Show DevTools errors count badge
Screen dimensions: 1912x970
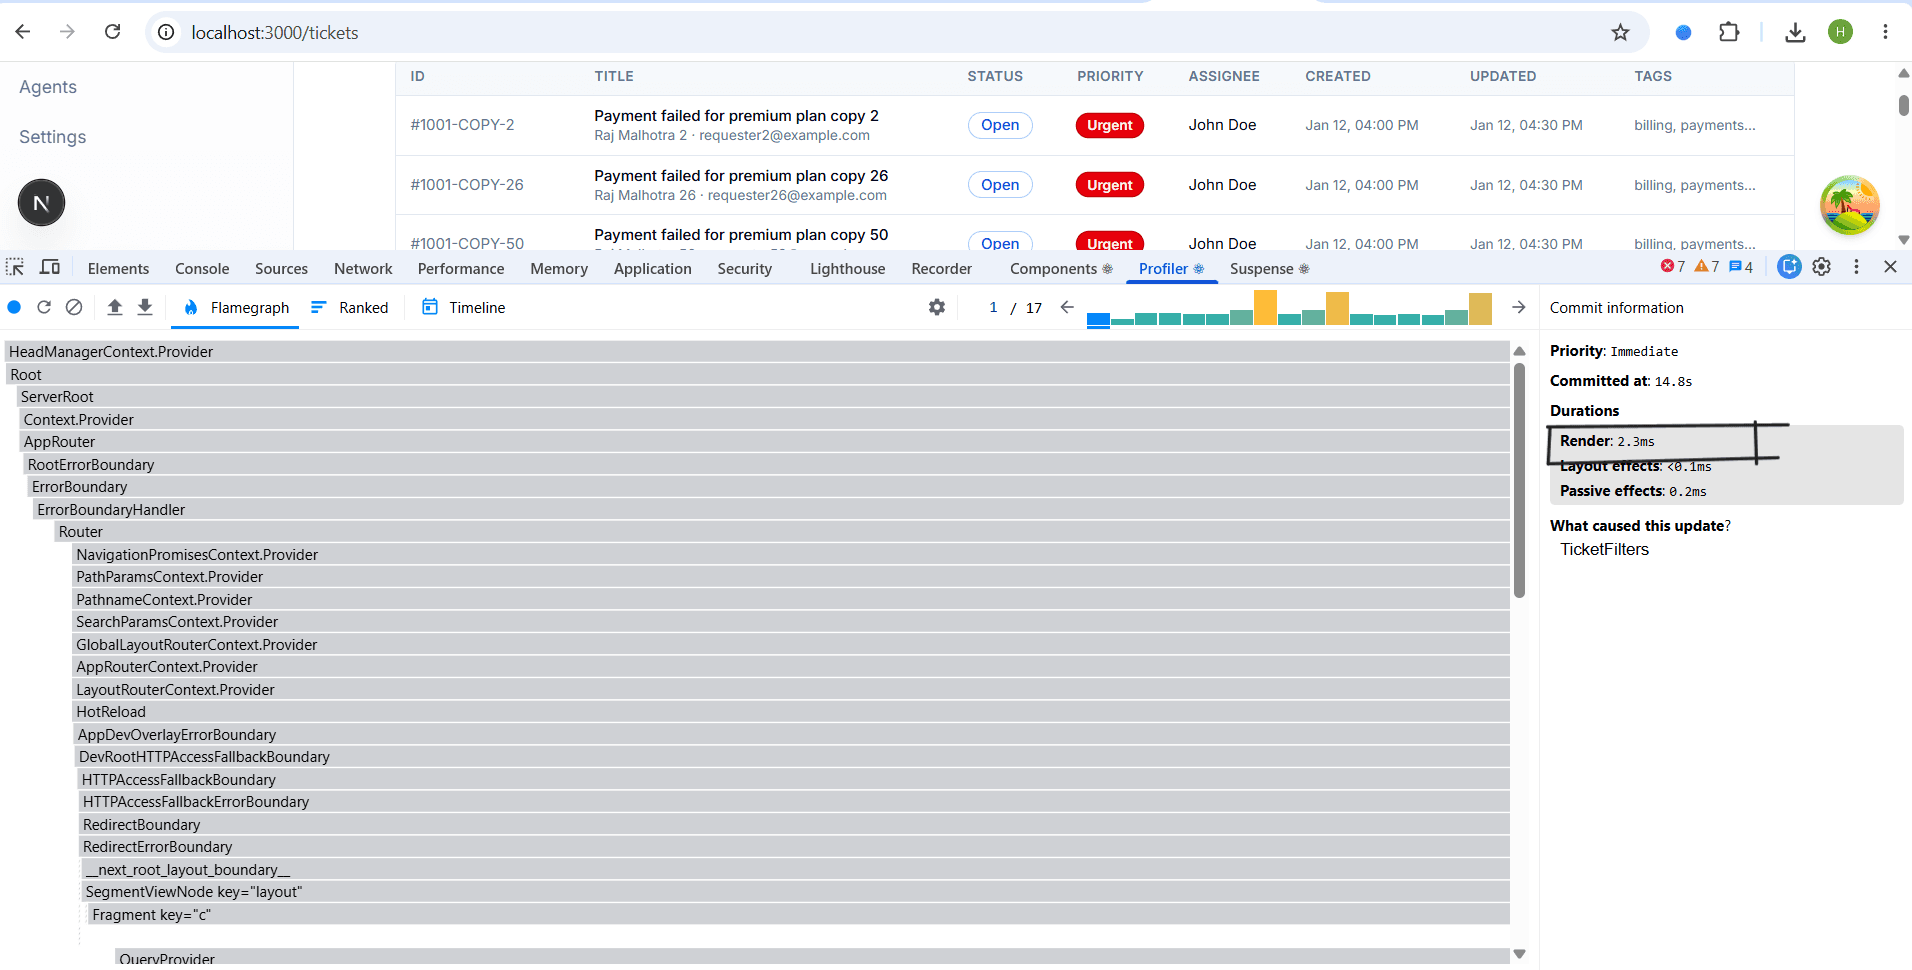[1673, 267]
